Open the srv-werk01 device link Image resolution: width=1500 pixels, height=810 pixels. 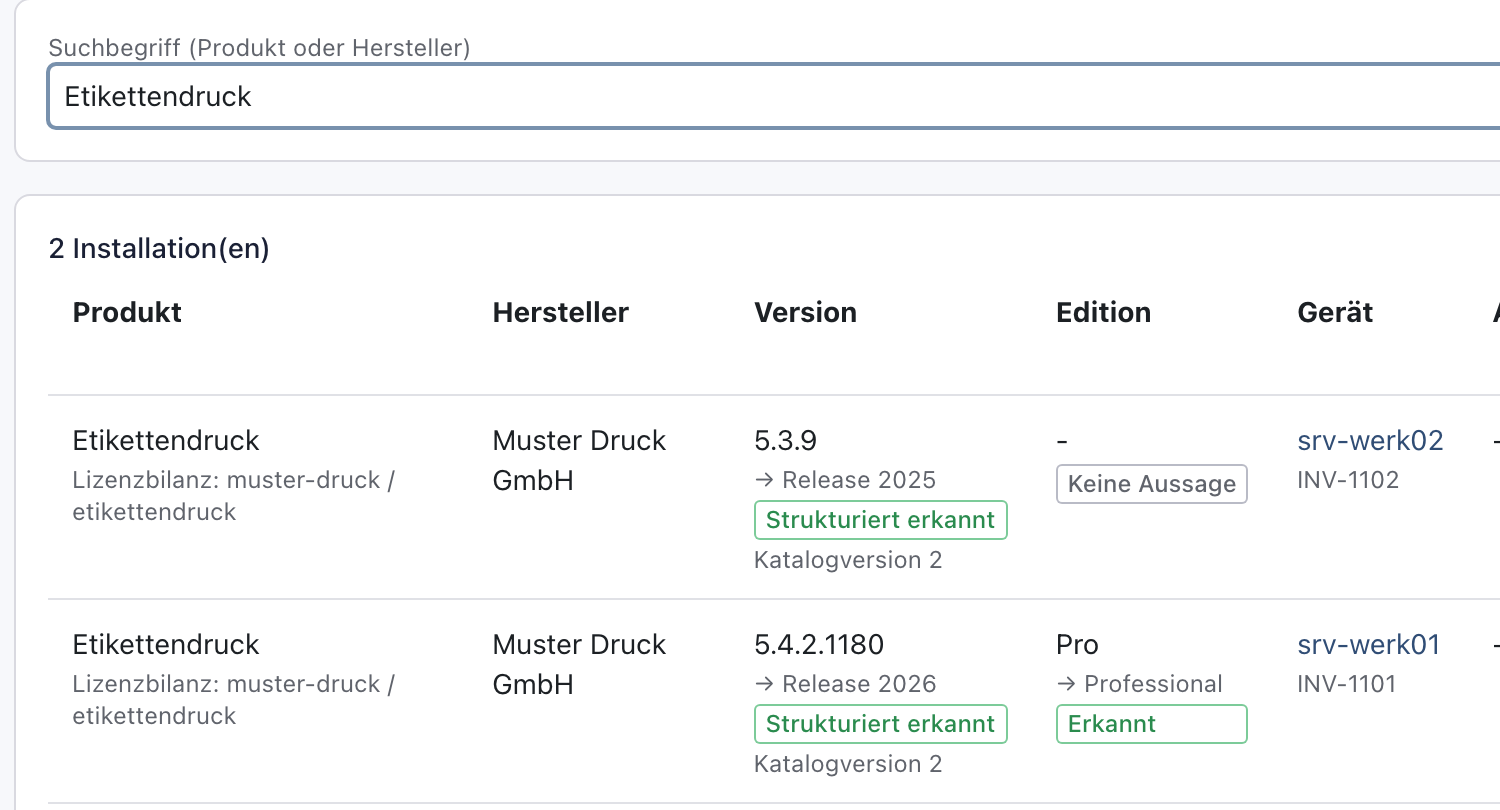click(x=1368, y=644)
